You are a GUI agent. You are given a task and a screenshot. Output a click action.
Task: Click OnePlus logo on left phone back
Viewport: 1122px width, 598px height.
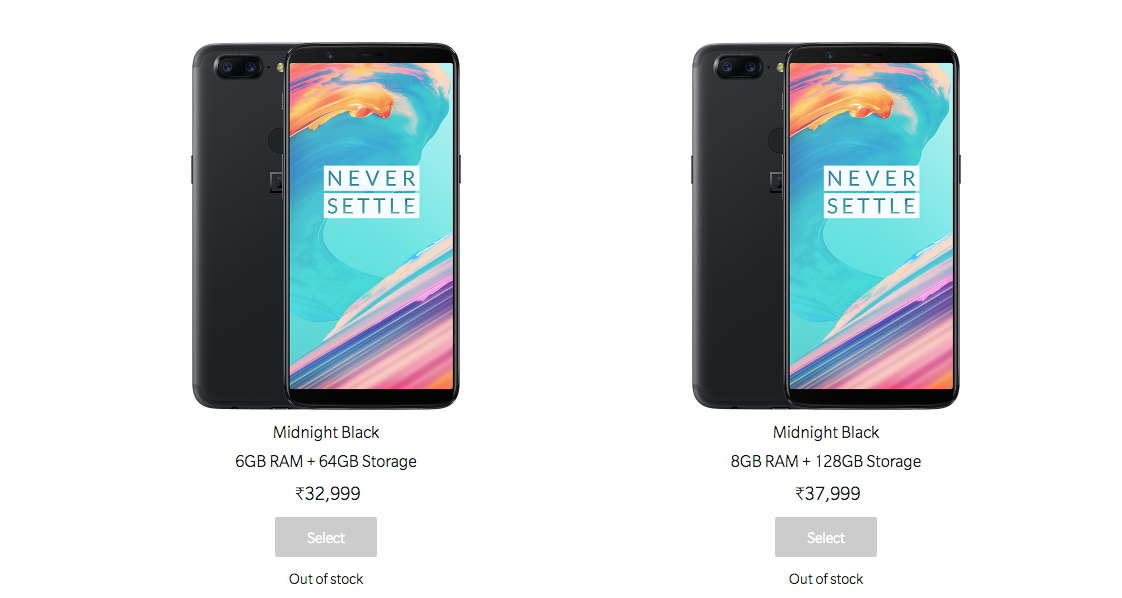[276, 182]
